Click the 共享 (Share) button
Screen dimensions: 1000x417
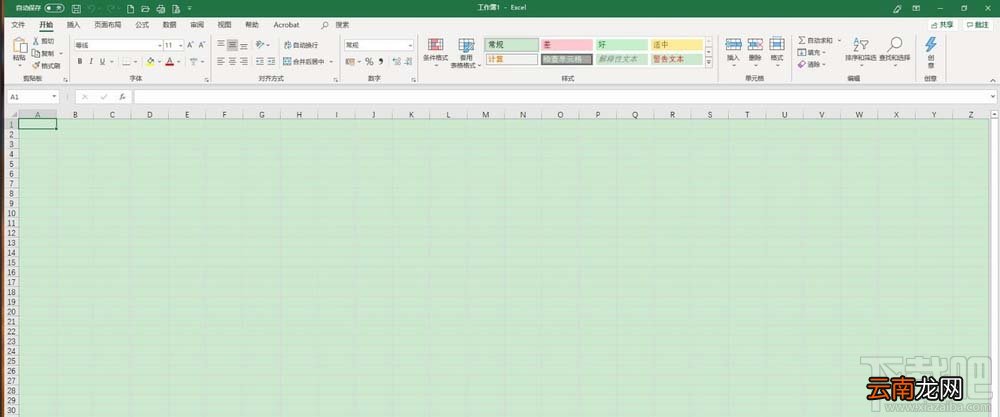coord(943,25)
